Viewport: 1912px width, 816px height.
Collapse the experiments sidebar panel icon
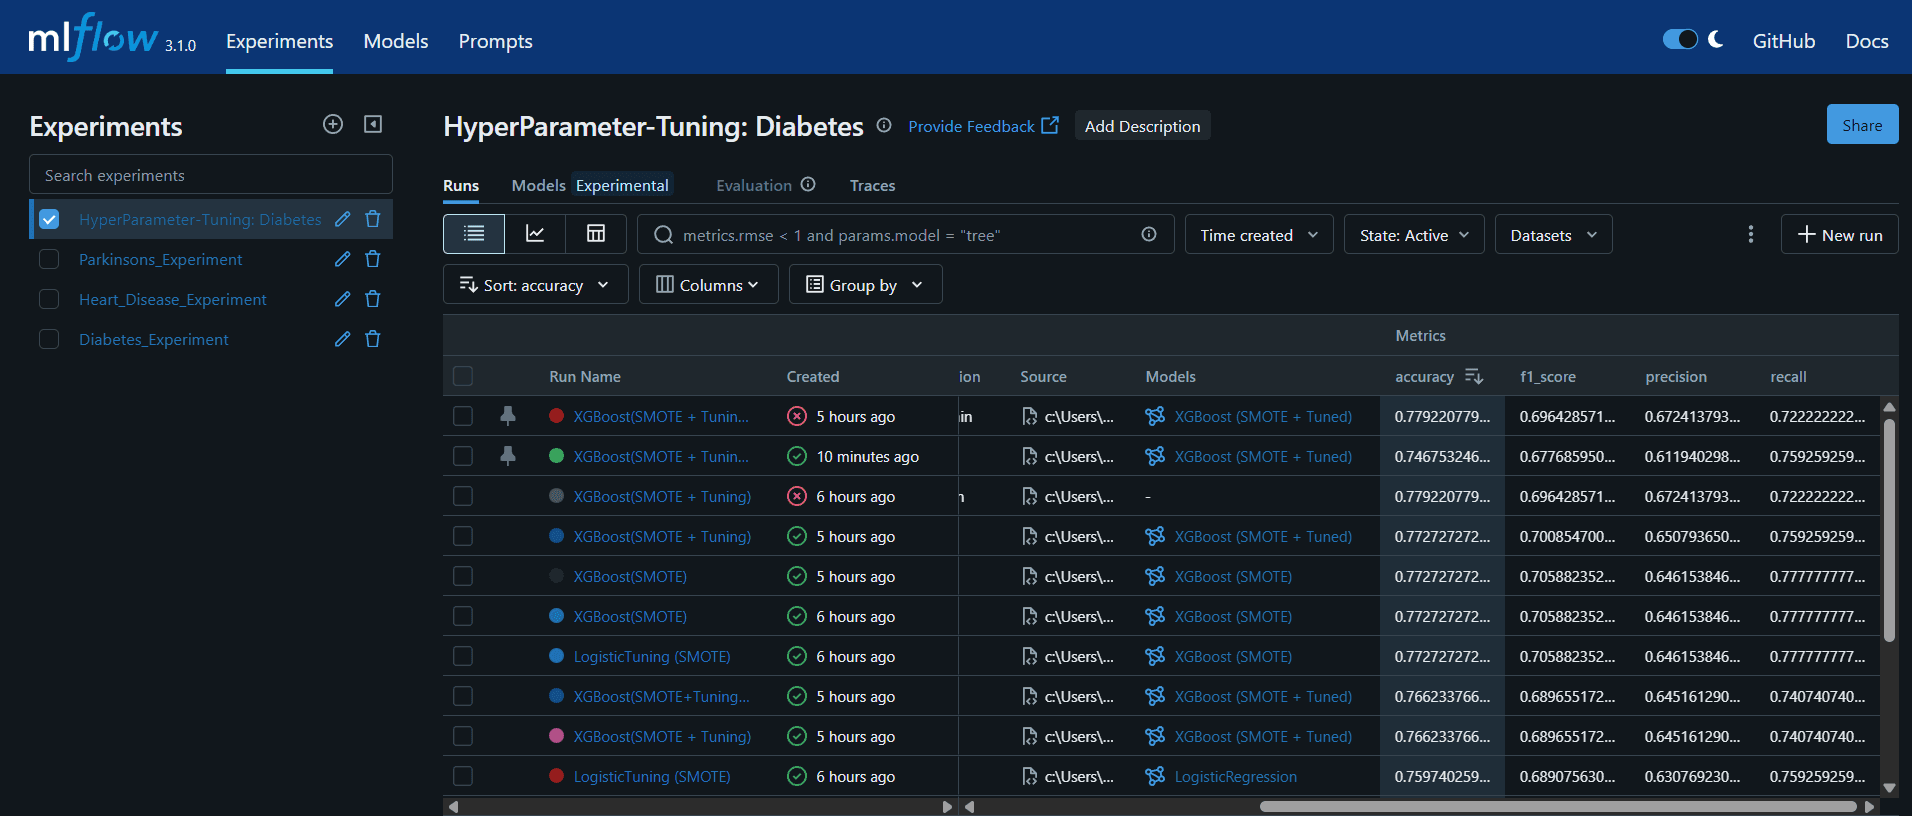(x=373, y=124)
